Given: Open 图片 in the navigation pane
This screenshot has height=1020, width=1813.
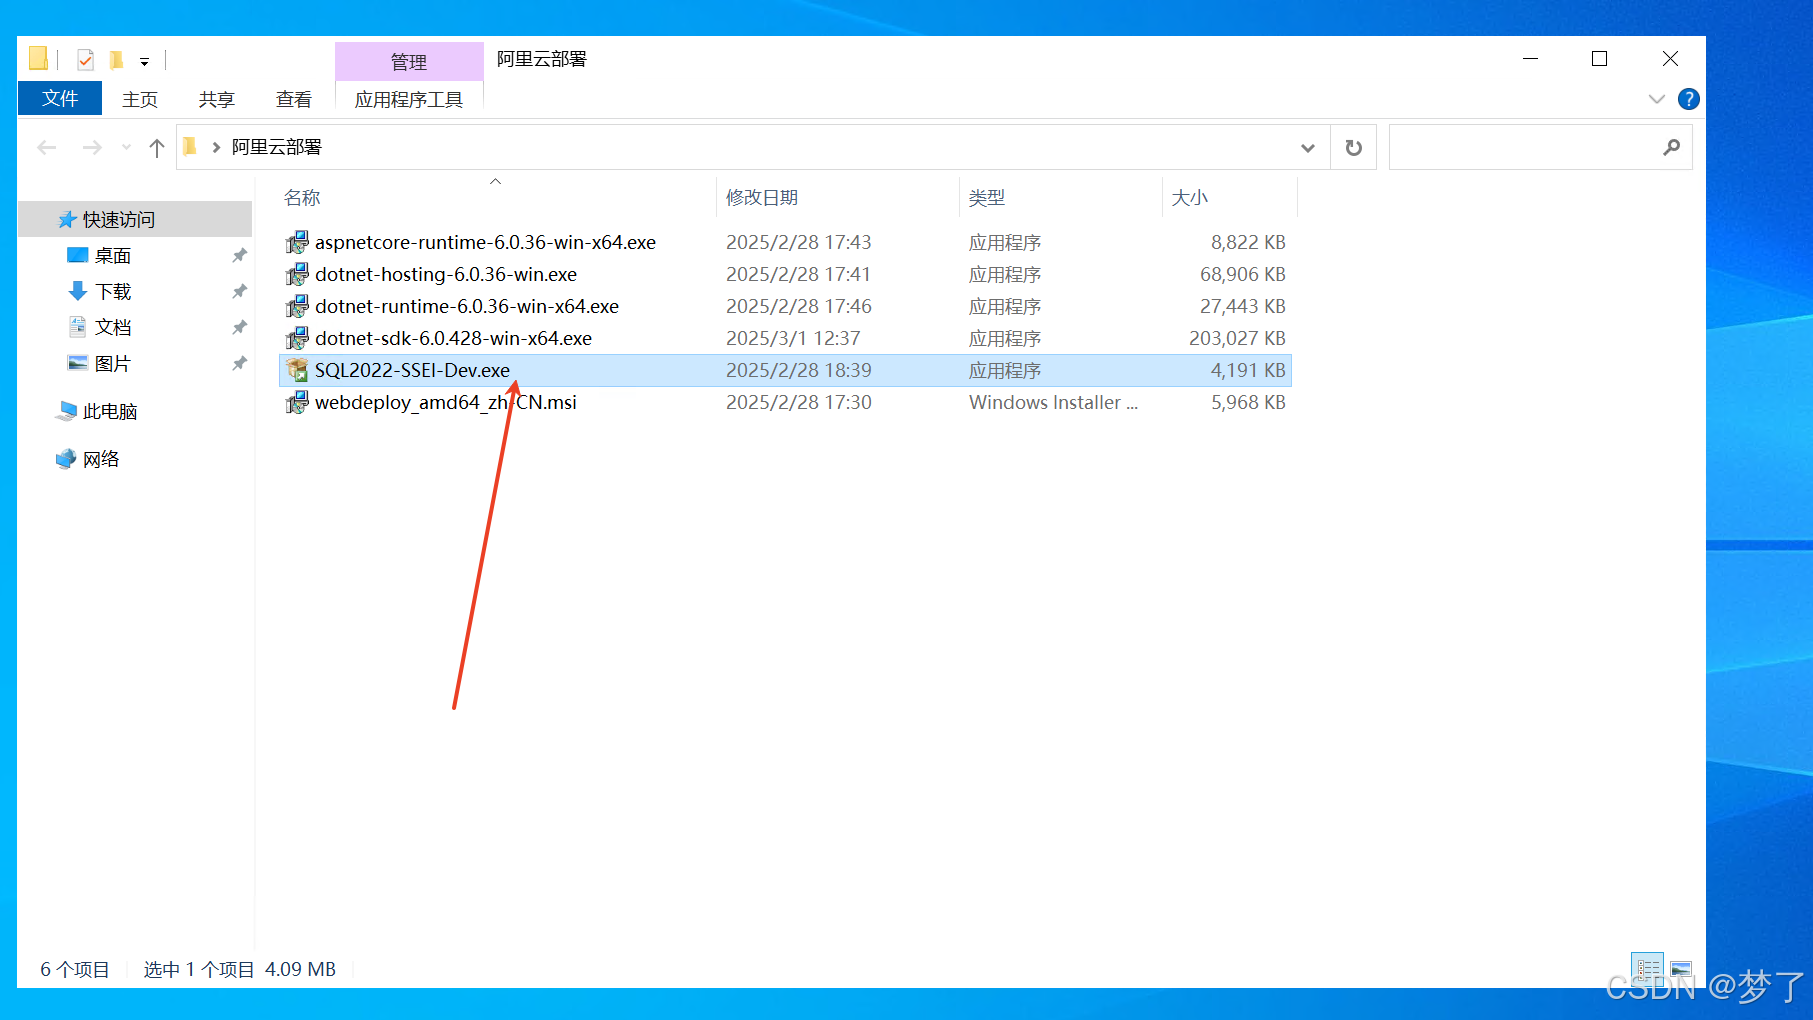Looking at the screenshot, I should coord(113,364).
